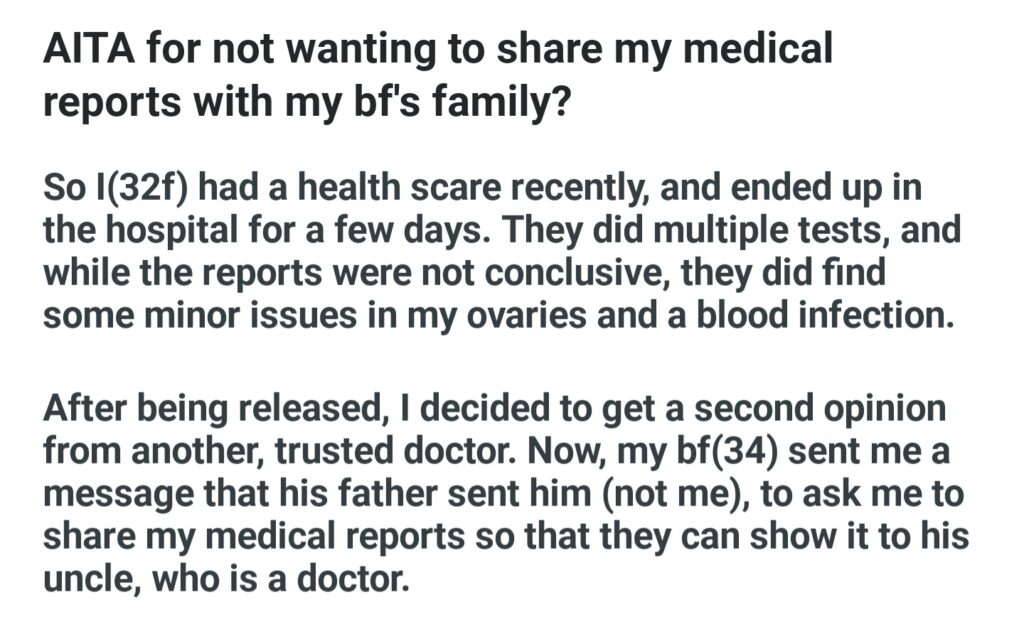Click the word "share" in the second paragraph

(91, 538)
